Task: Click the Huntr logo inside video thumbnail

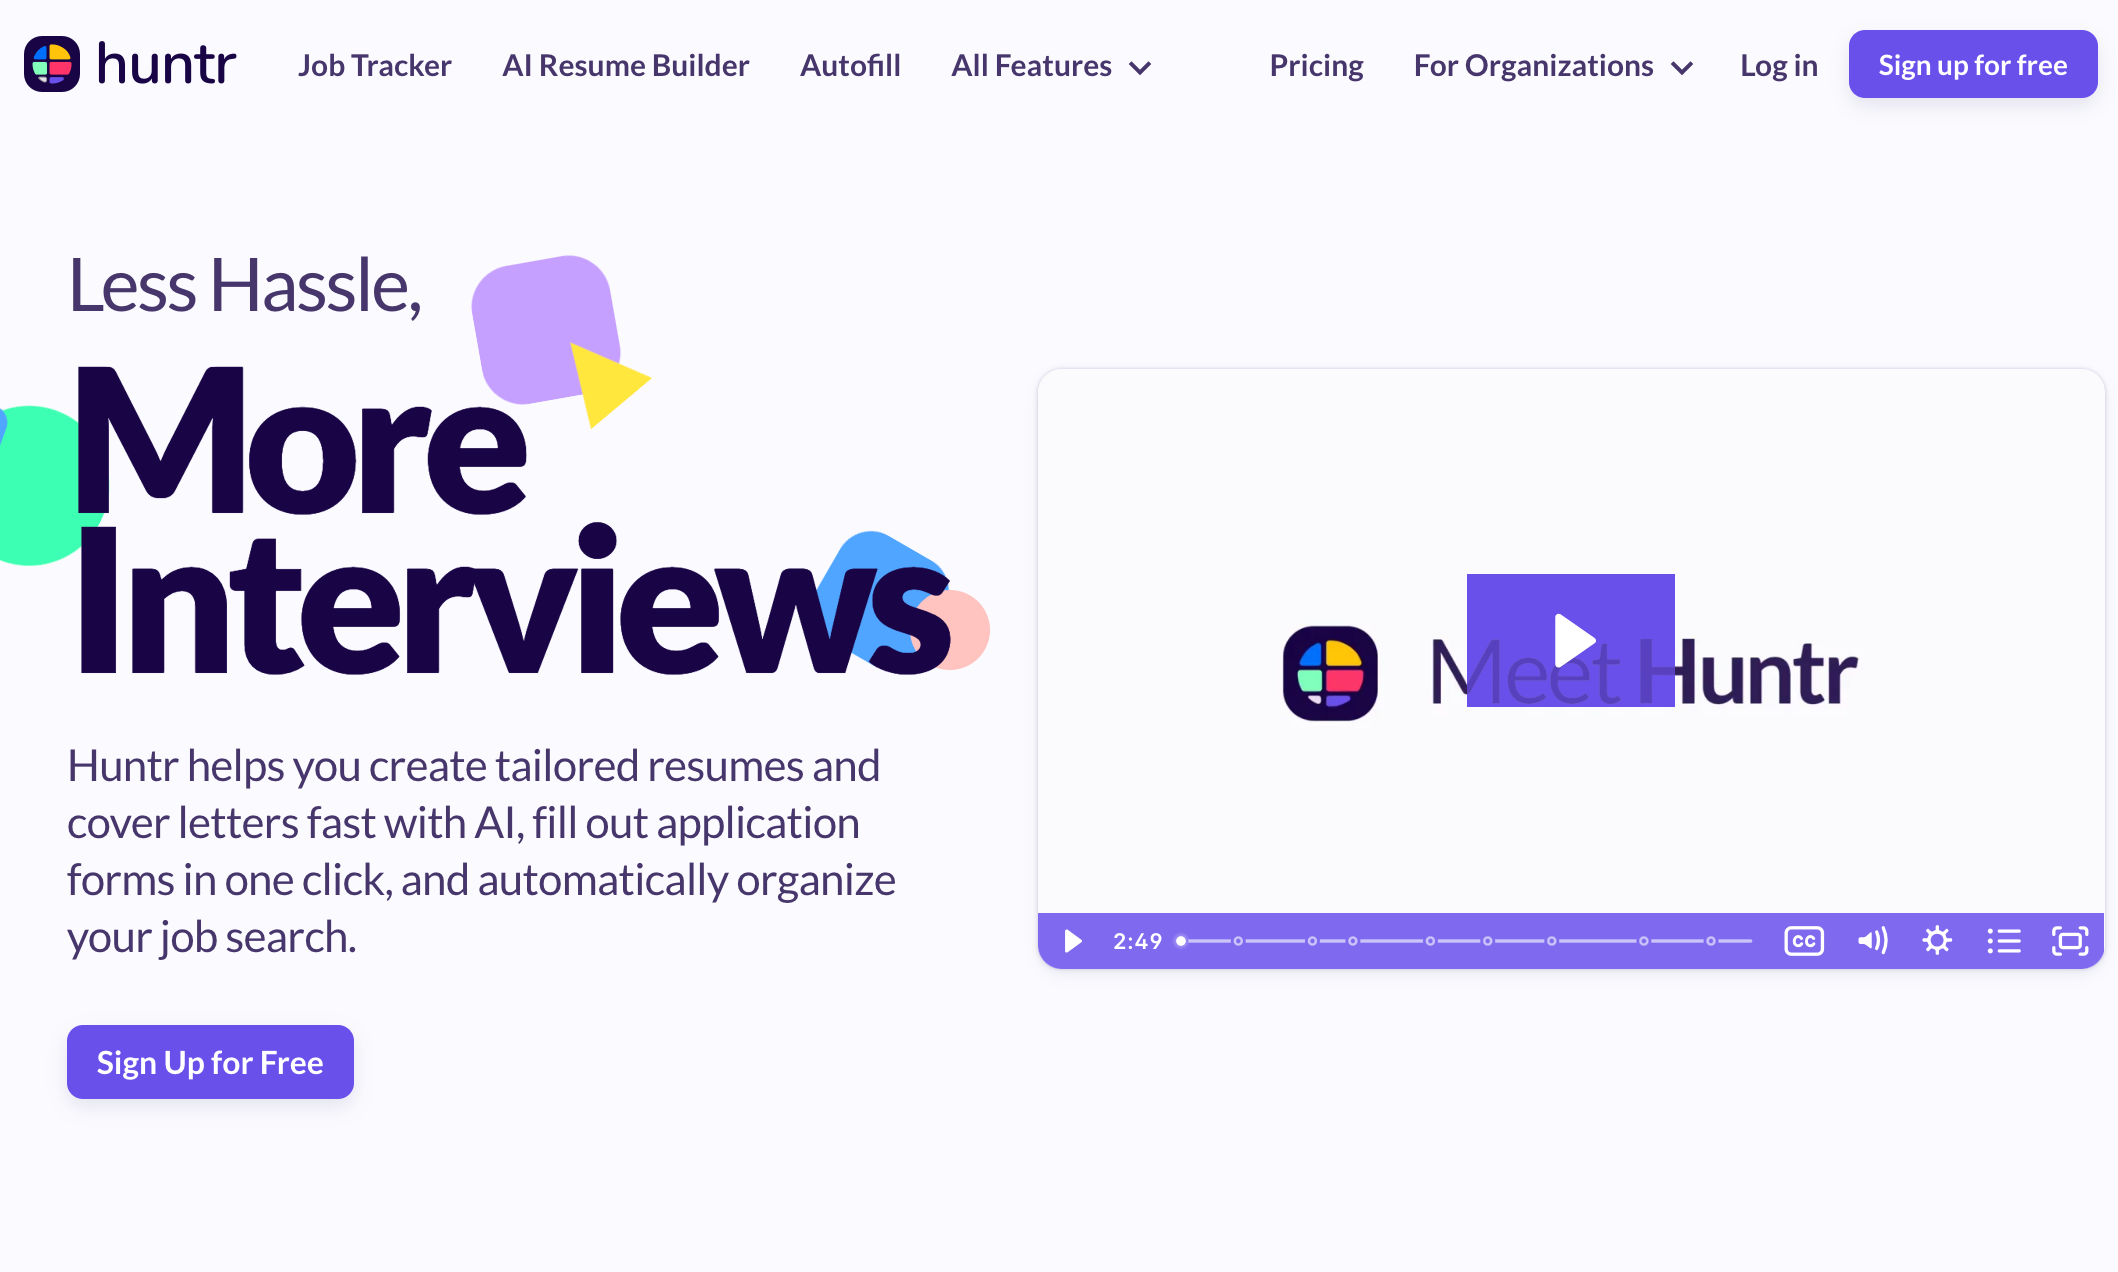Action: pyautogui.click(x=1330, y=673)
